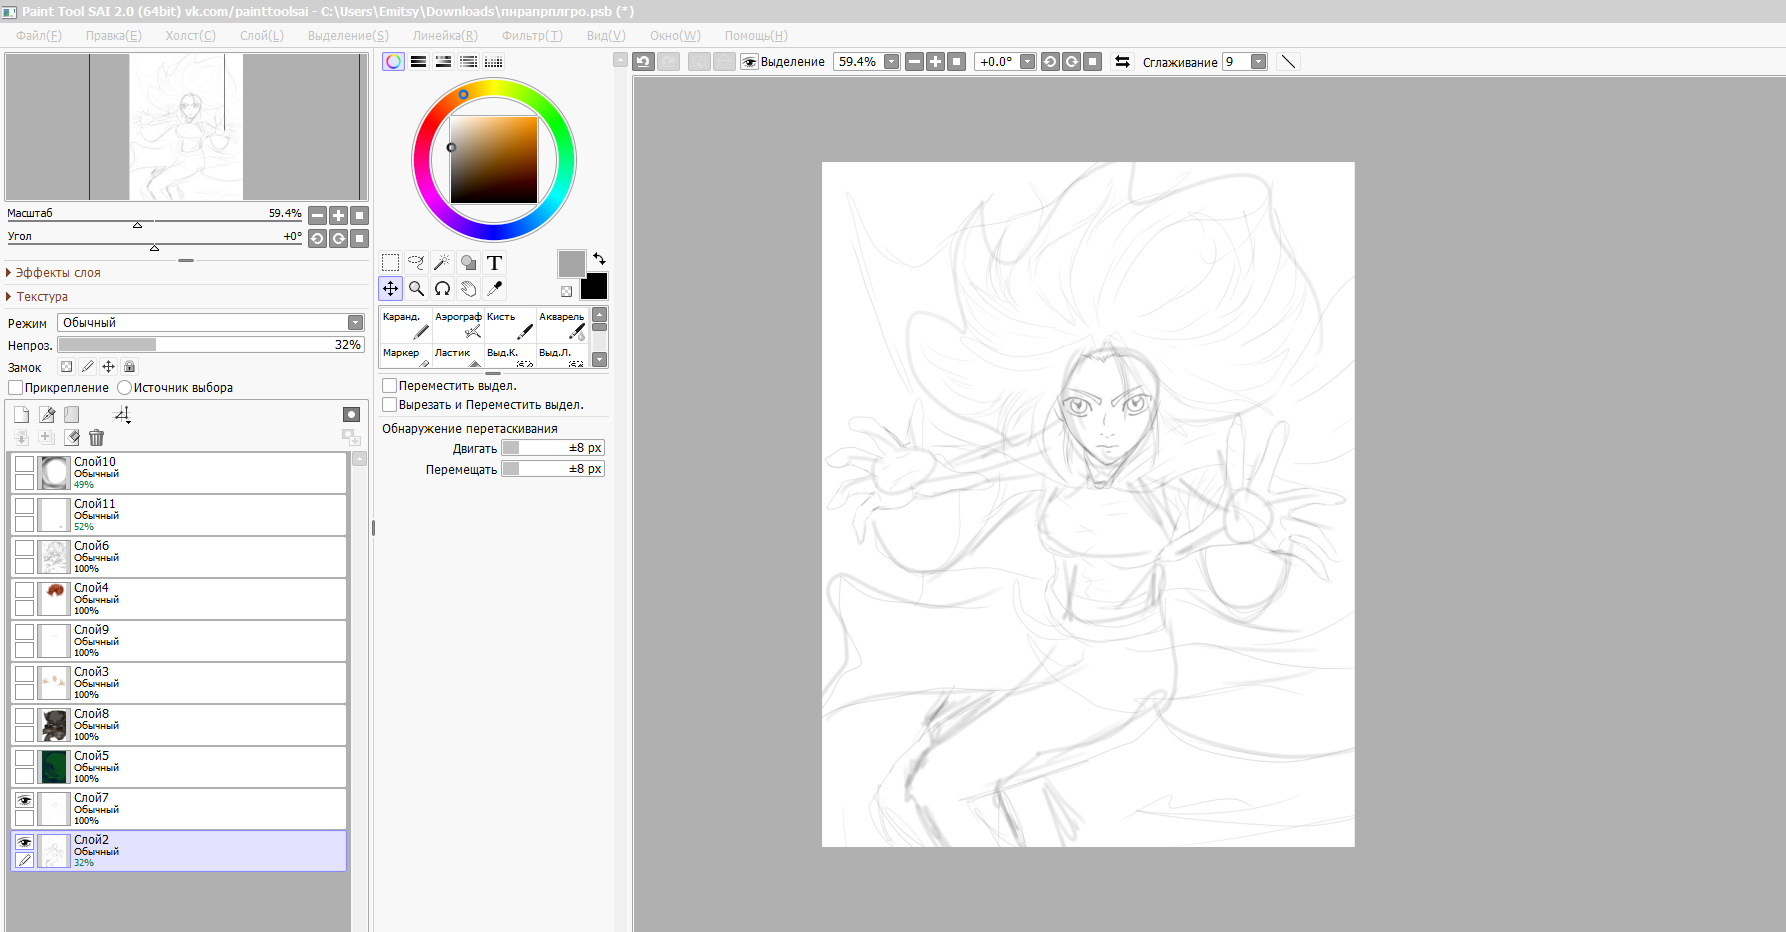
Task: Select the Zoom magnifier tool
Action: 416,289
